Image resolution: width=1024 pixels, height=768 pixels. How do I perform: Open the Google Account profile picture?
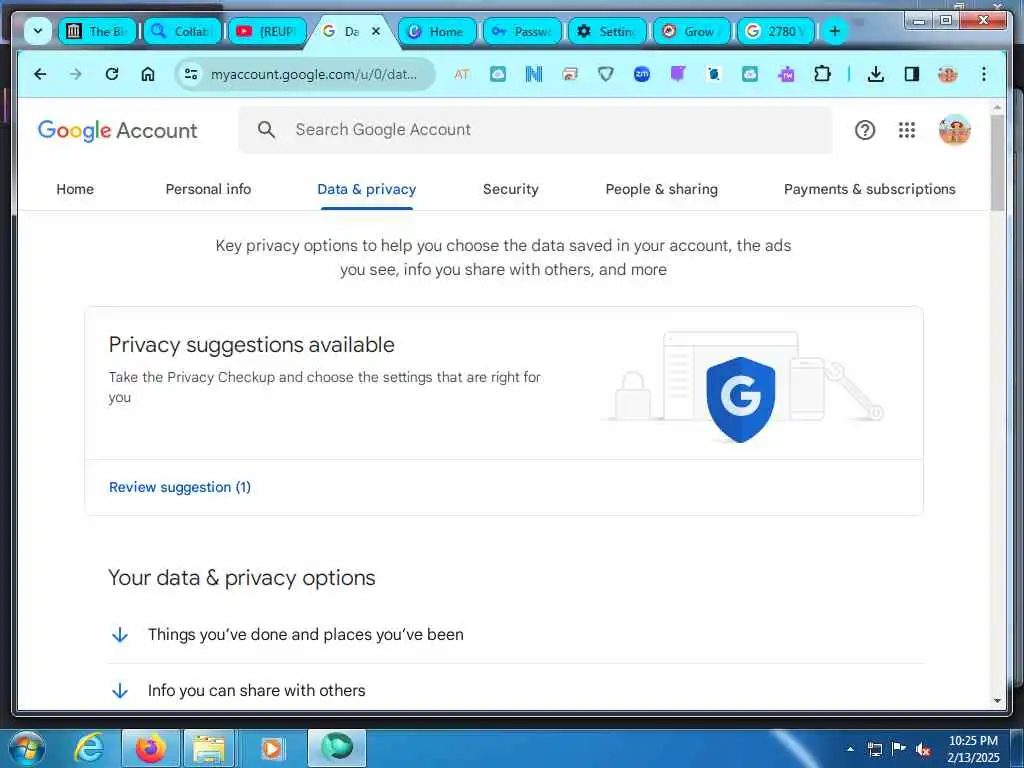[954, 130]
